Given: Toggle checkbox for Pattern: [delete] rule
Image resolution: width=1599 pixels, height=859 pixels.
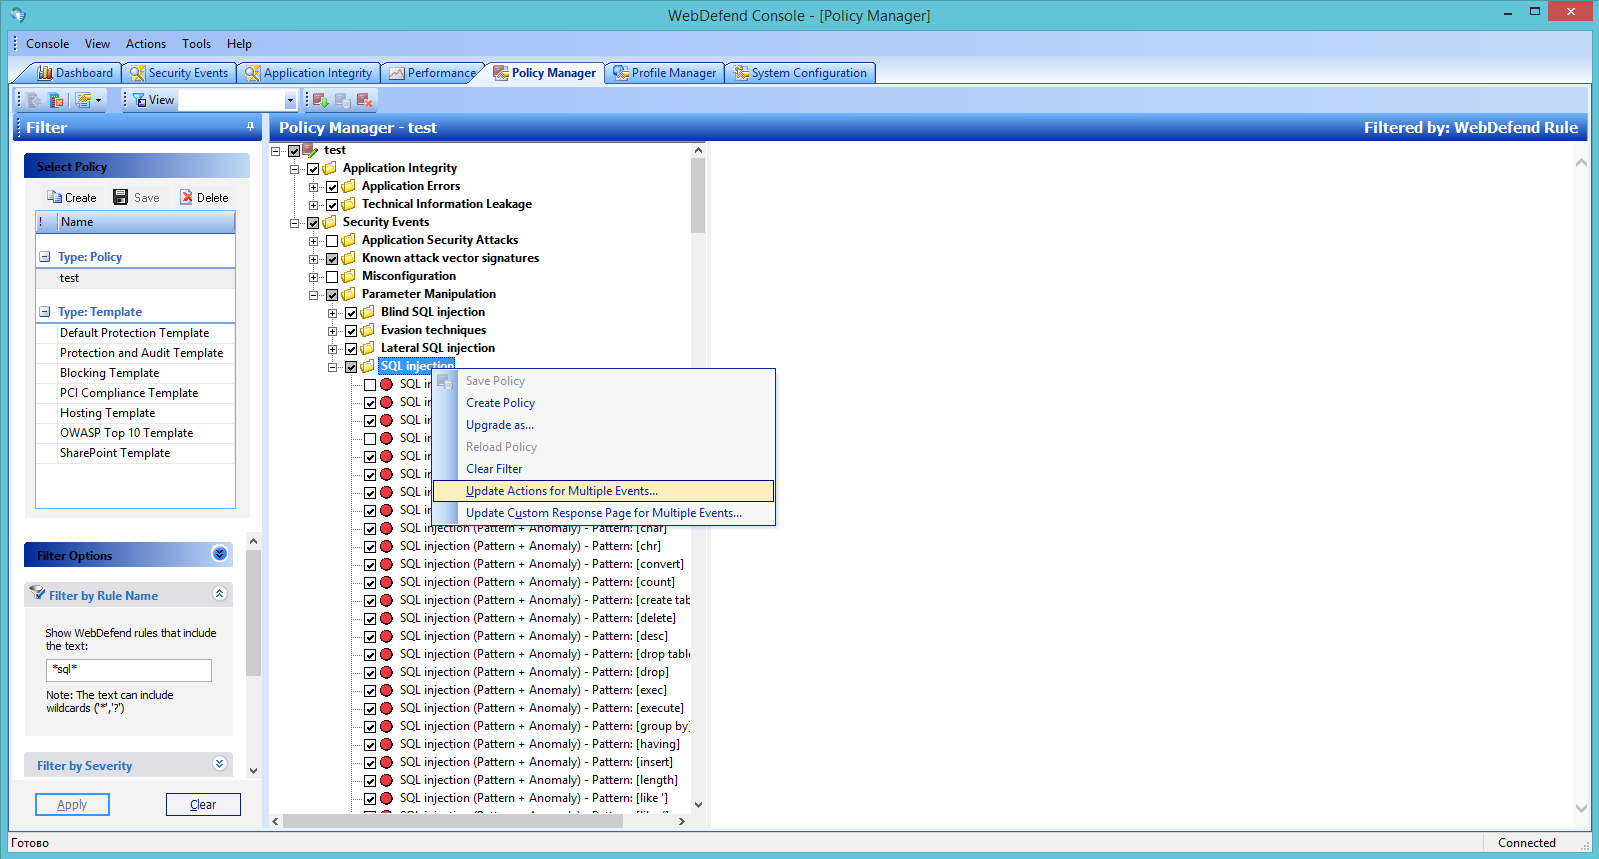Looking at the screenshot, I should tap(370, 619).
